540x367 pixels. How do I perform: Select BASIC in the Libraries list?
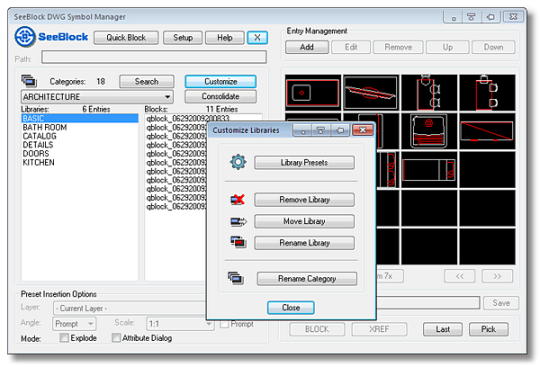coord(80,118)
